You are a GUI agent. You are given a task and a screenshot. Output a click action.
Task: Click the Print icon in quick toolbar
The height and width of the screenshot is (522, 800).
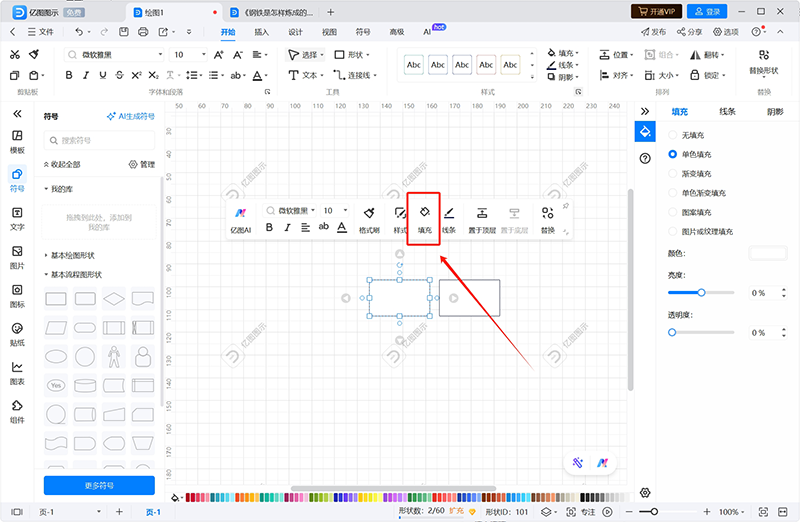(143, 32)
